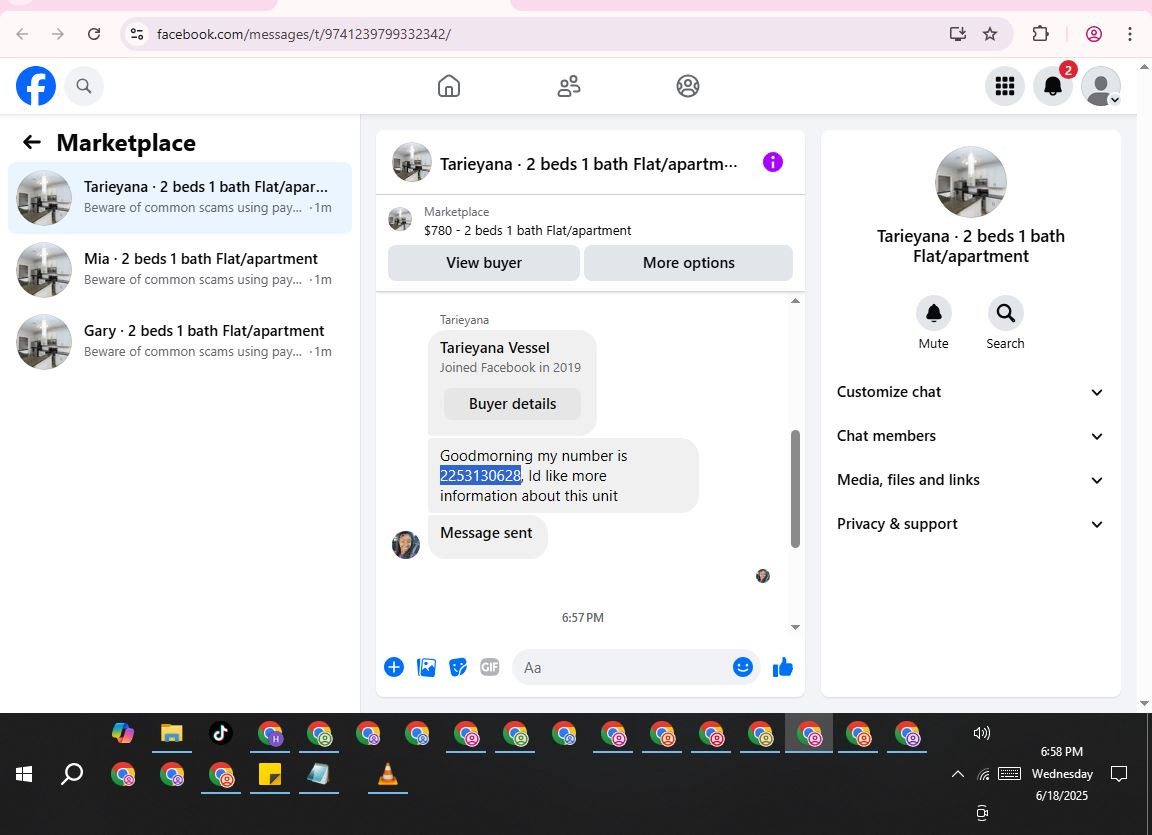
Task: Open the emoji smiley picker
Action: point(743,667)
